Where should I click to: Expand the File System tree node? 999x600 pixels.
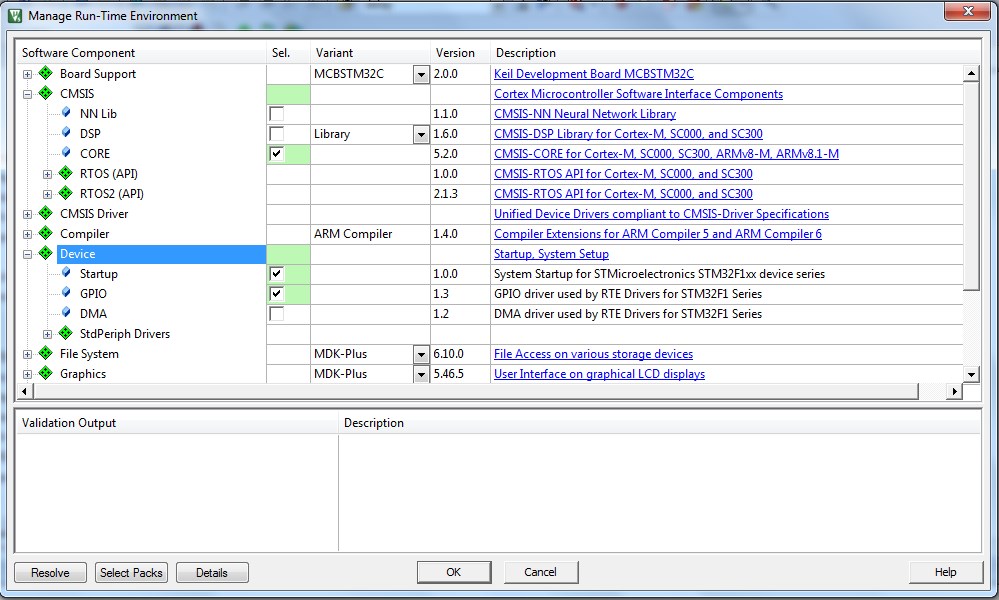pyautogui.click(x=27, y=355)
